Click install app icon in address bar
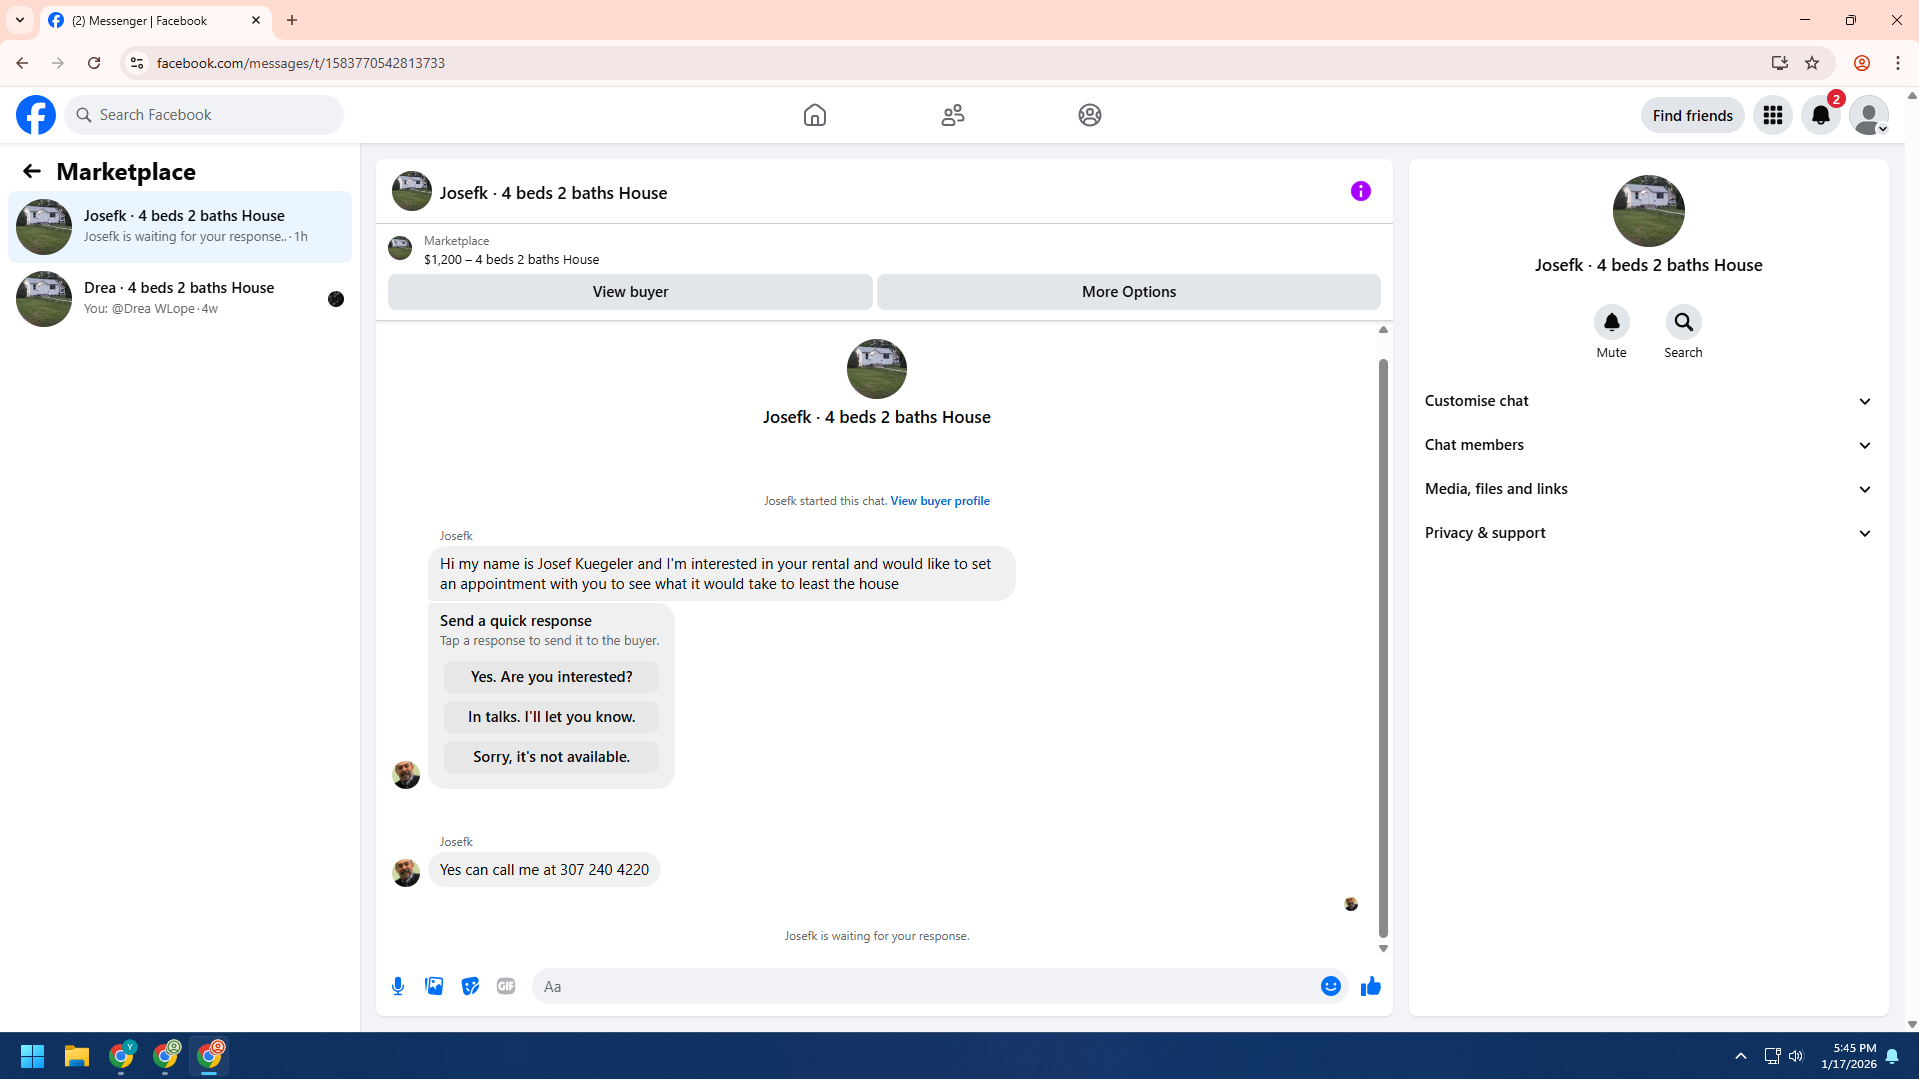Image resolution: width=1919 pixels, height=1079 pixels. (1779, 63)
